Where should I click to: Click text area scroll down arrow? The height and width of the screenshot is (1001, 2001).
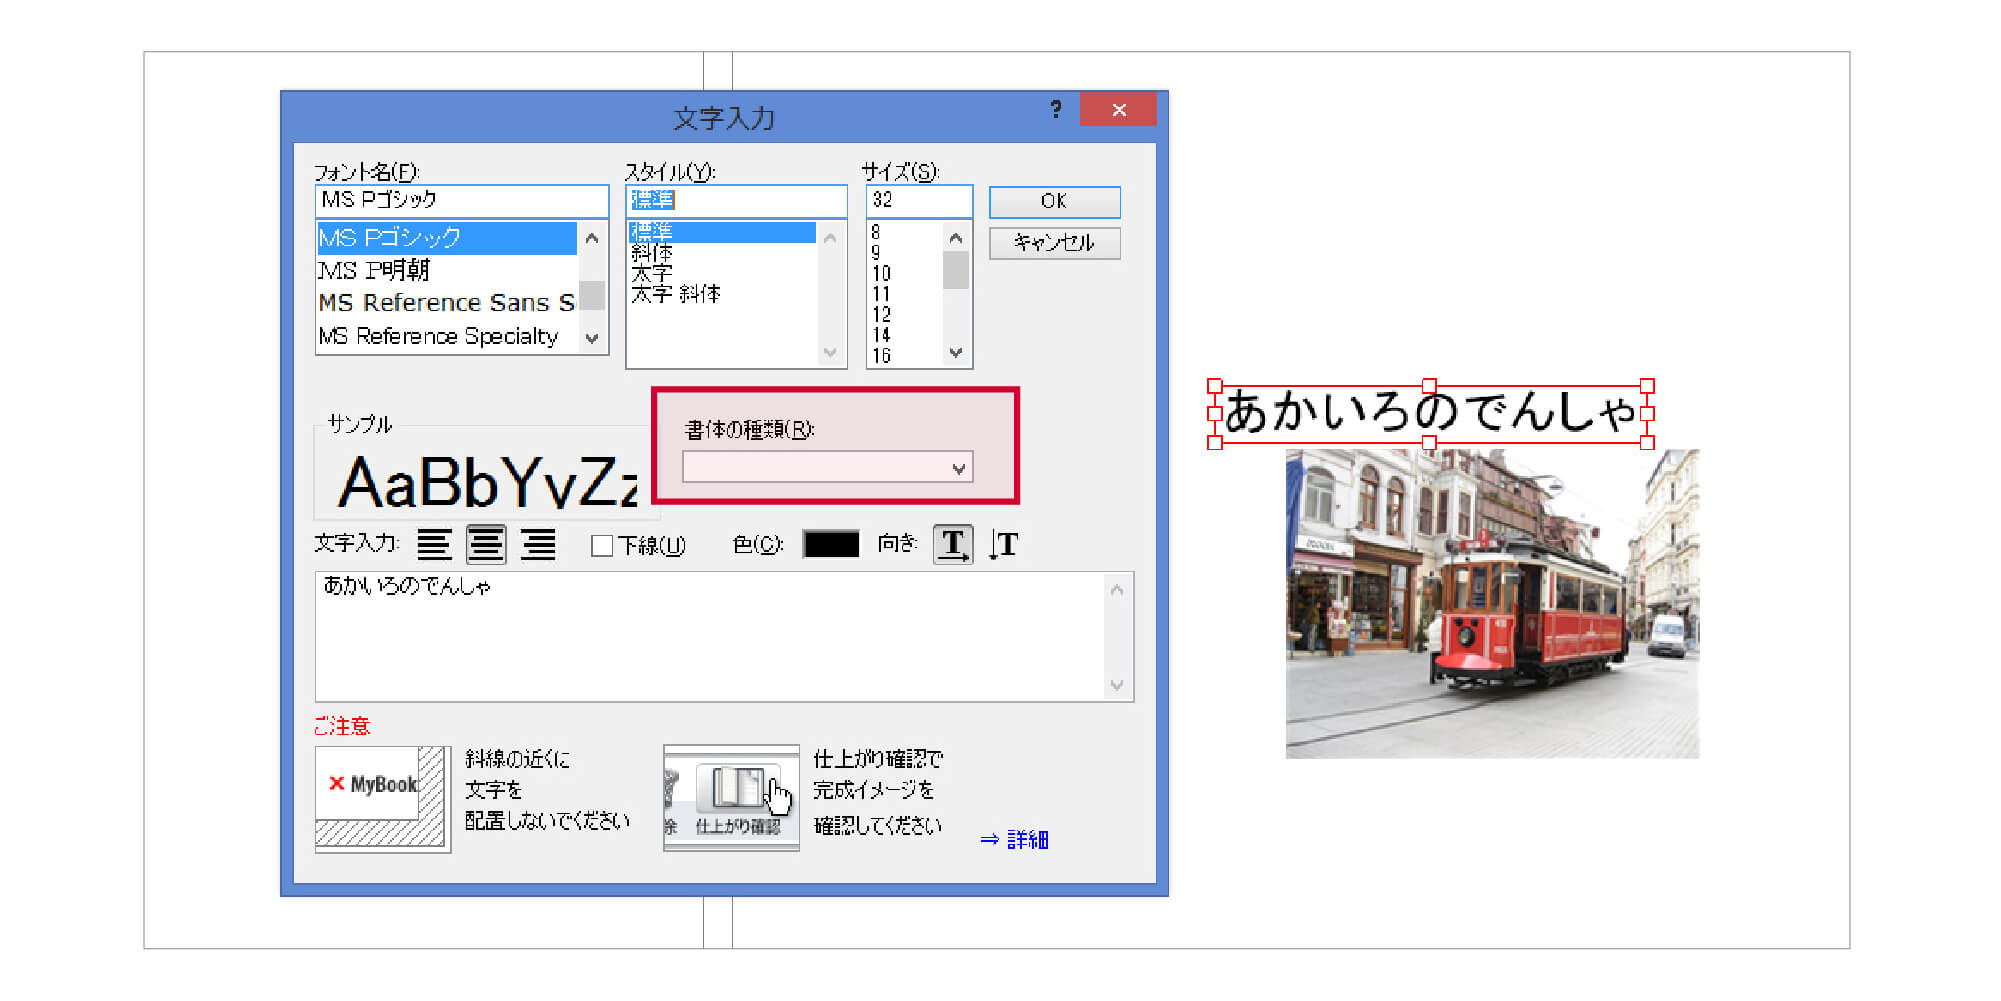click(x=1117, y=685)
